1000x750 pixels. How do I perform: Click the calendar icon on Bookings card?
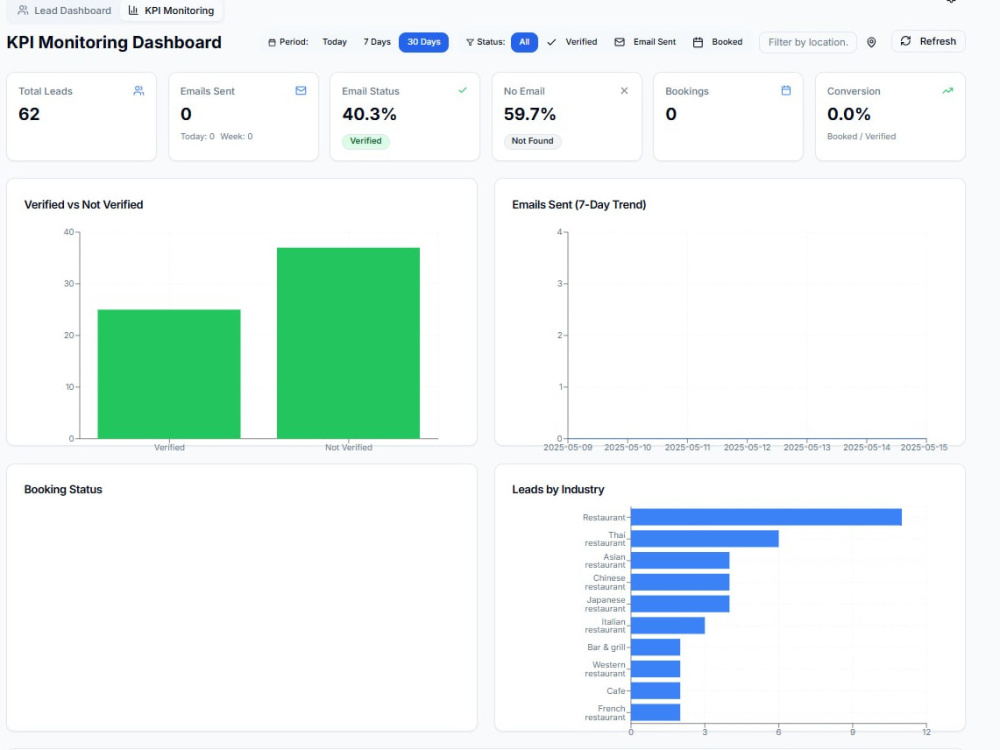pyautogui.click(x=786, y=91)
